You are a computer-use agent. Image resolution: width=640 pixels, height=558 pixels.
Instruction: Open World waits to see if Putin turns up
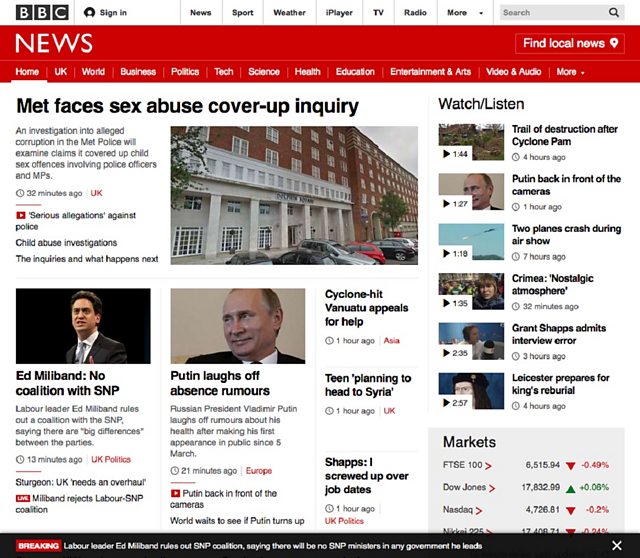tap(237, 521)
